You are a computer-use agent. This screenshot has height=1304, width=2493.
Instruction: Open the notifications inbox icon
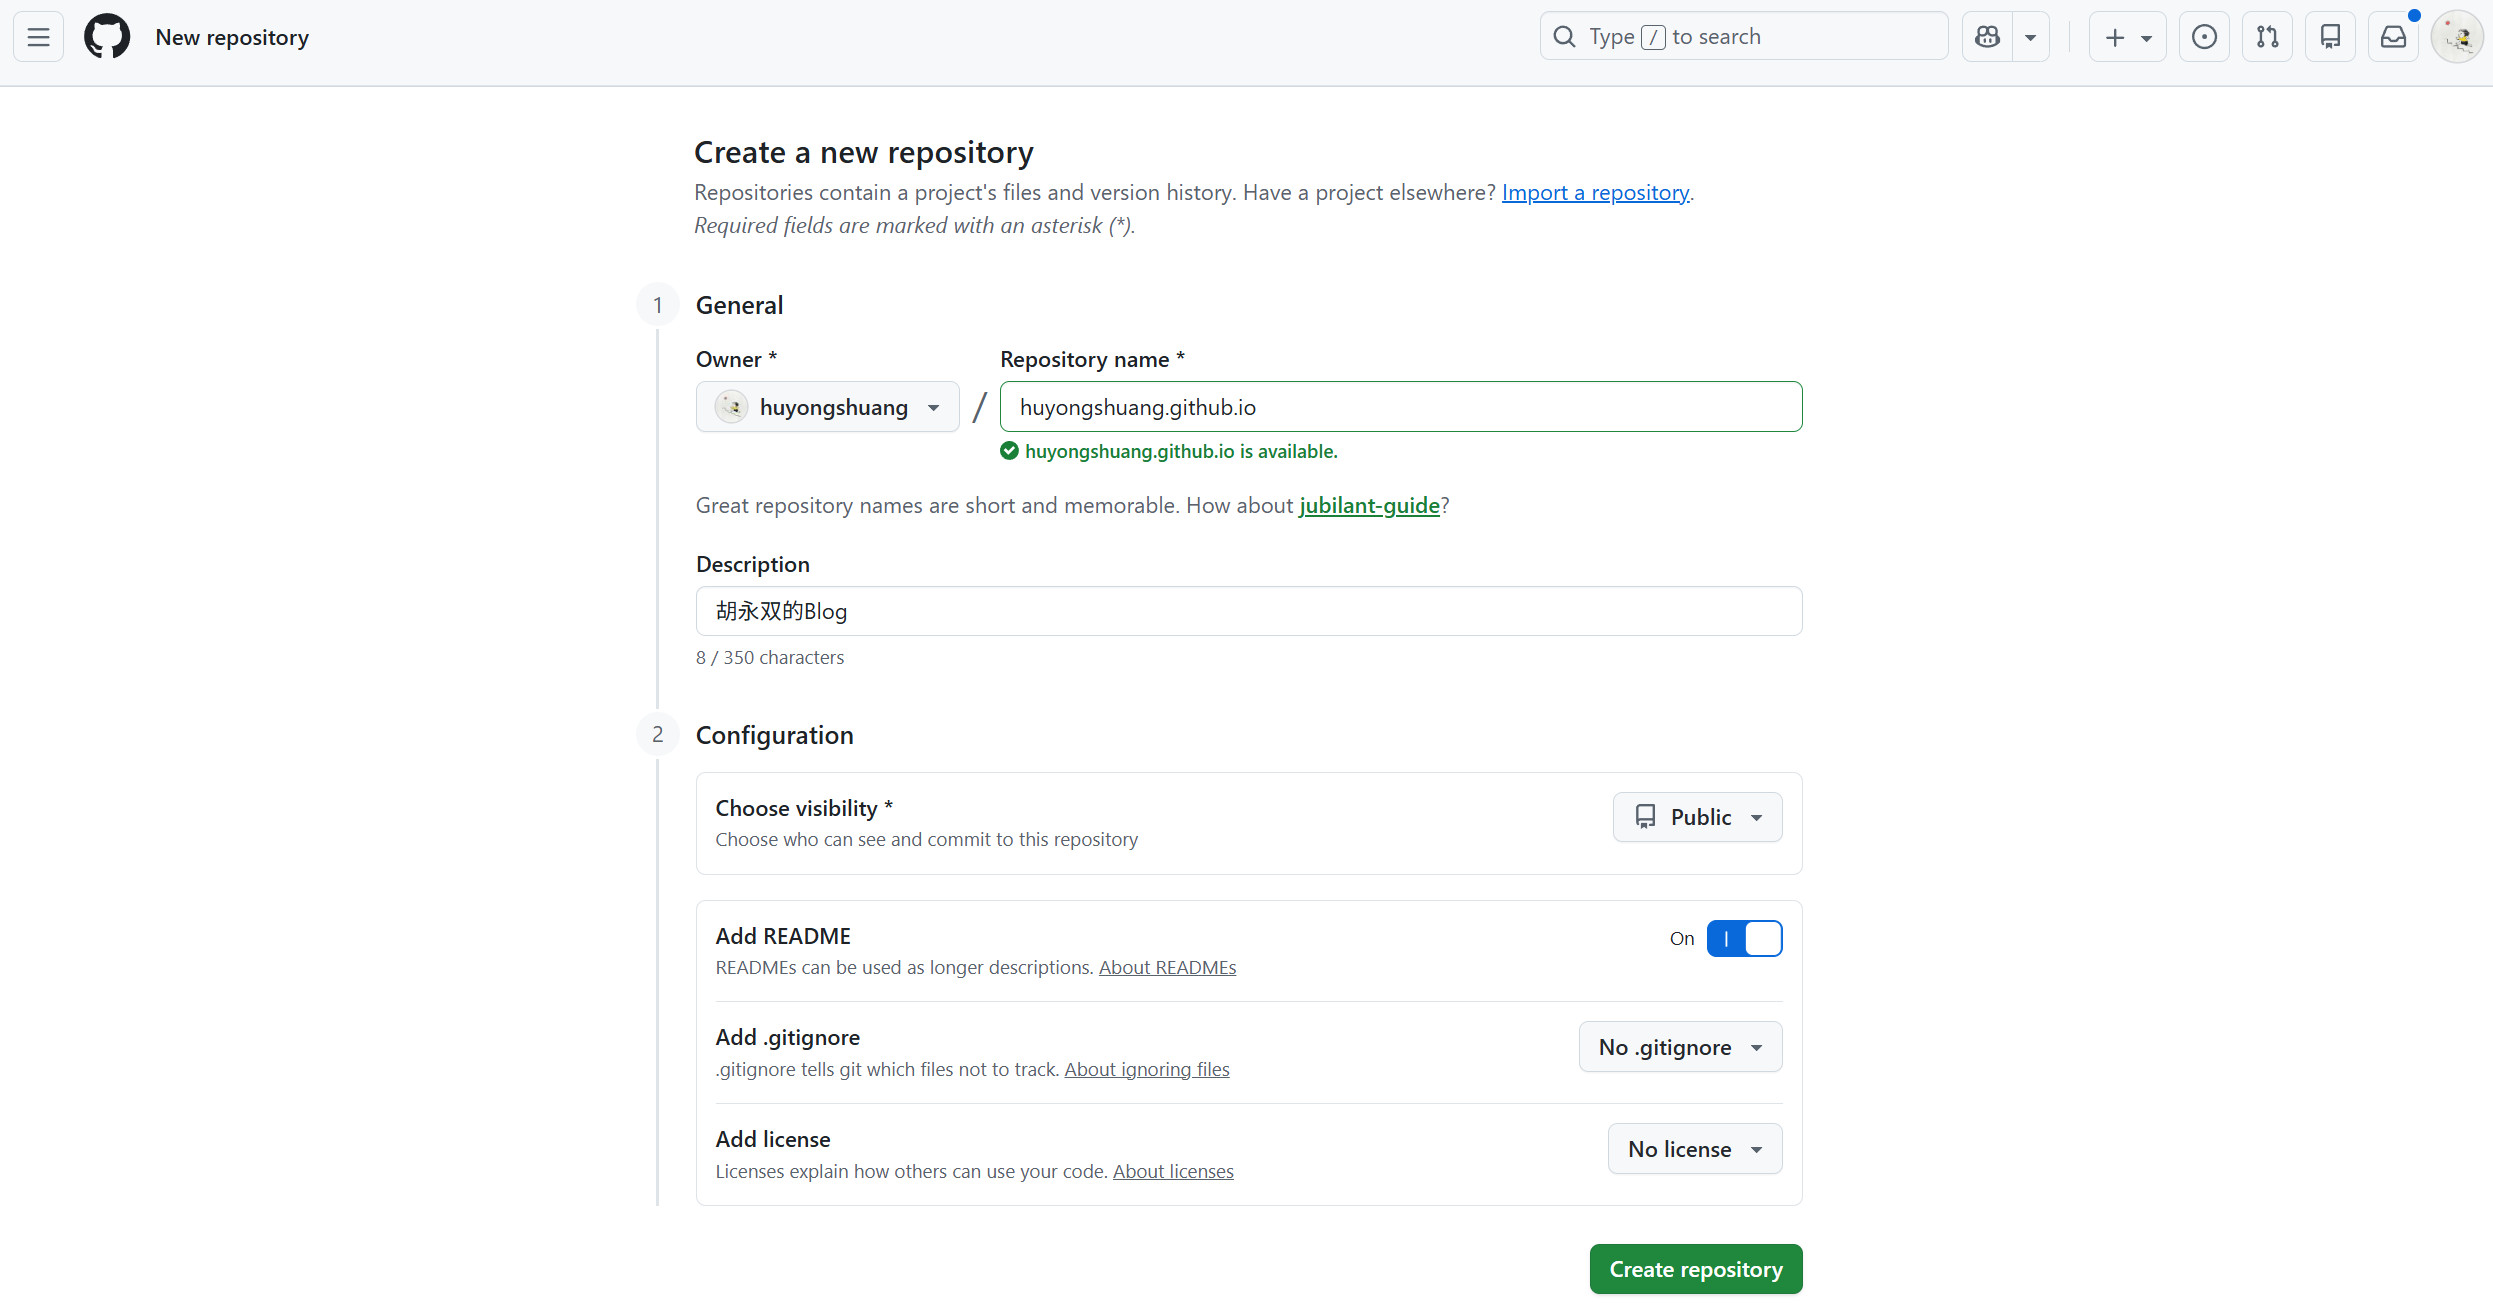[2393, 37]
